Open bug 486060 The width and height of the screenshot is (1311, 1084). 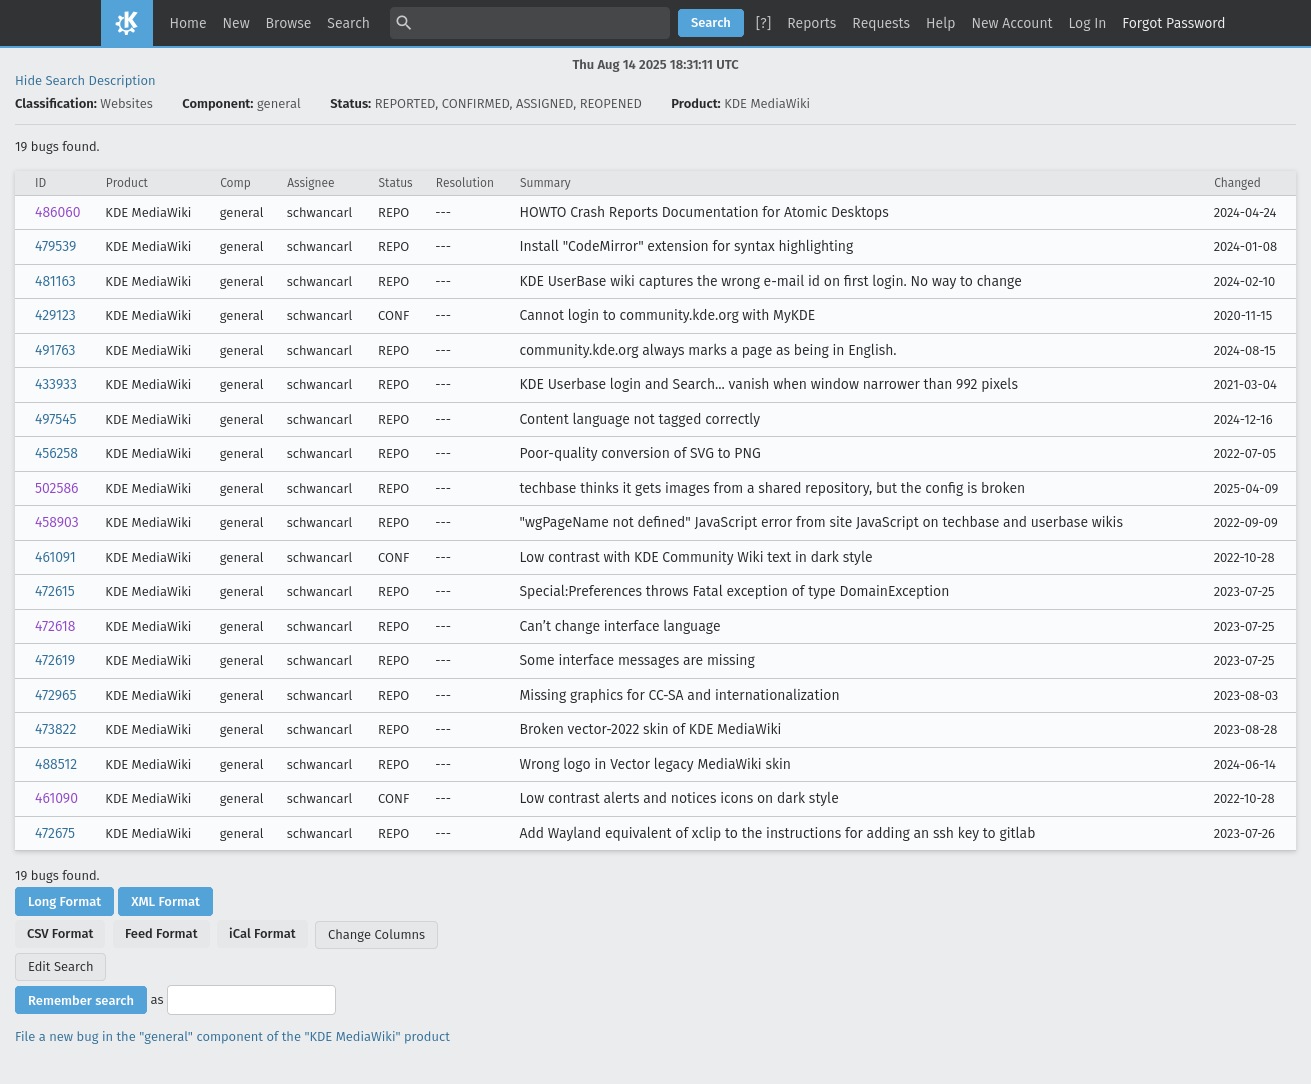pyautogui.click(x=57, y=212)
